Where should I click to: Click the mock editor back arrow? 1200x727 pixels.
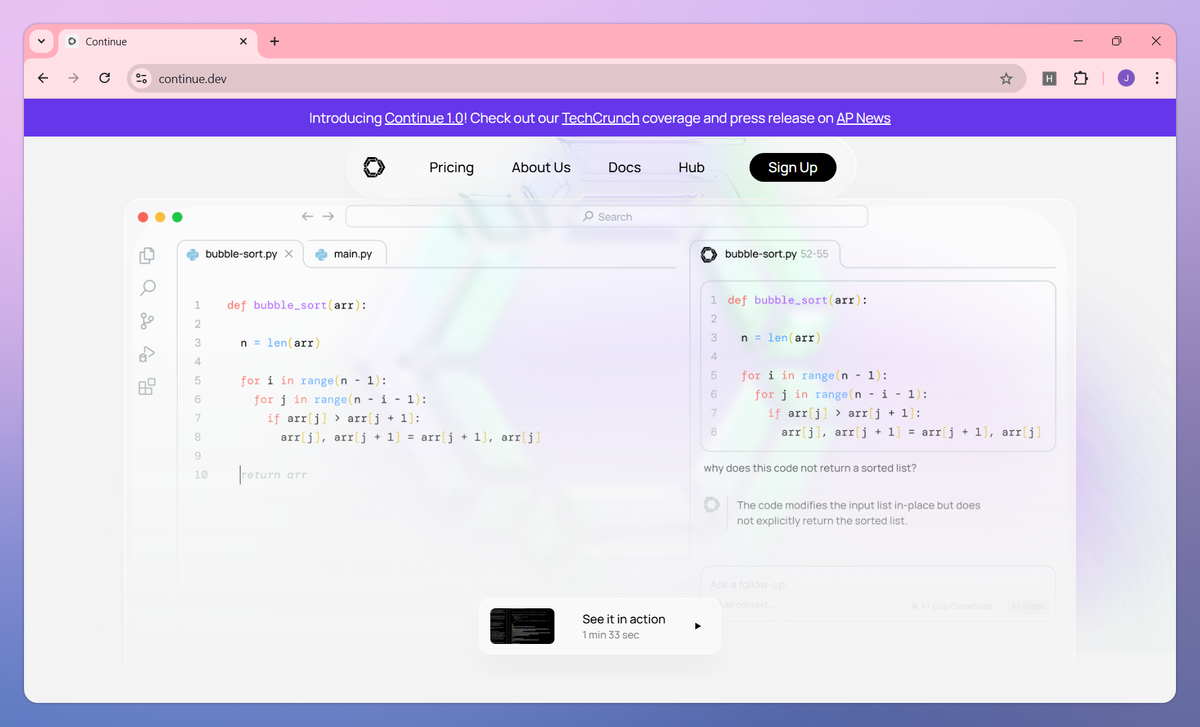pyautogui.click(x=308, y=216)
